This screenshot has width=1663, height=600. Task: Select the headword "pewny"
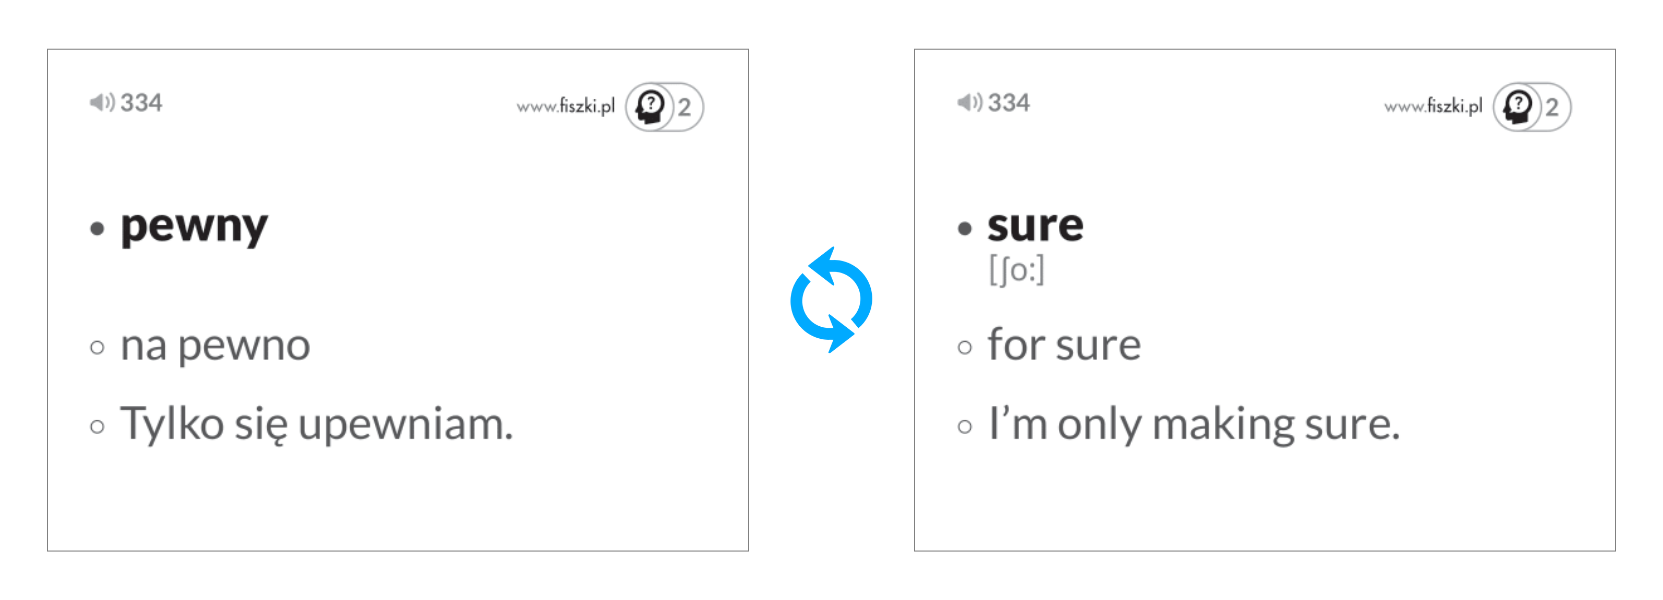pos(194,227)
